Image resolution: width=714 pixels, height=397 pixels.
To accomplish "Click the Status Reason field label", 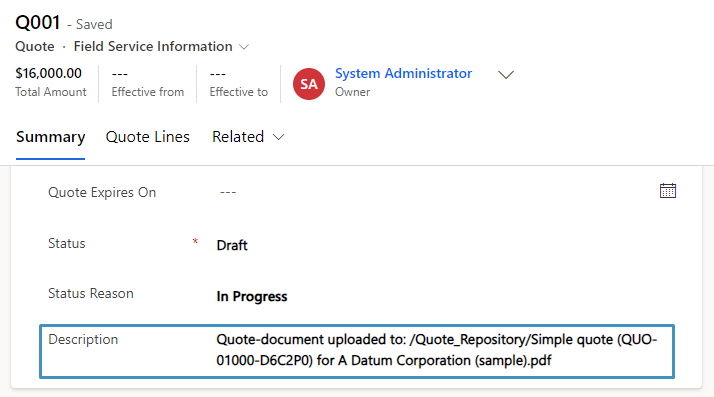I will click(91, 294).
